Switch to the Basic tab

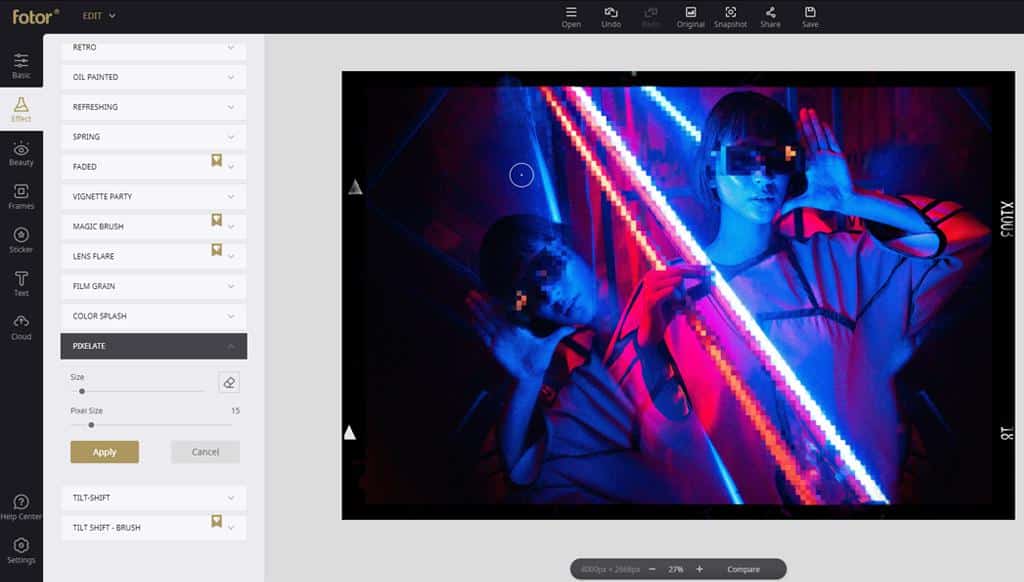(21, 66)
